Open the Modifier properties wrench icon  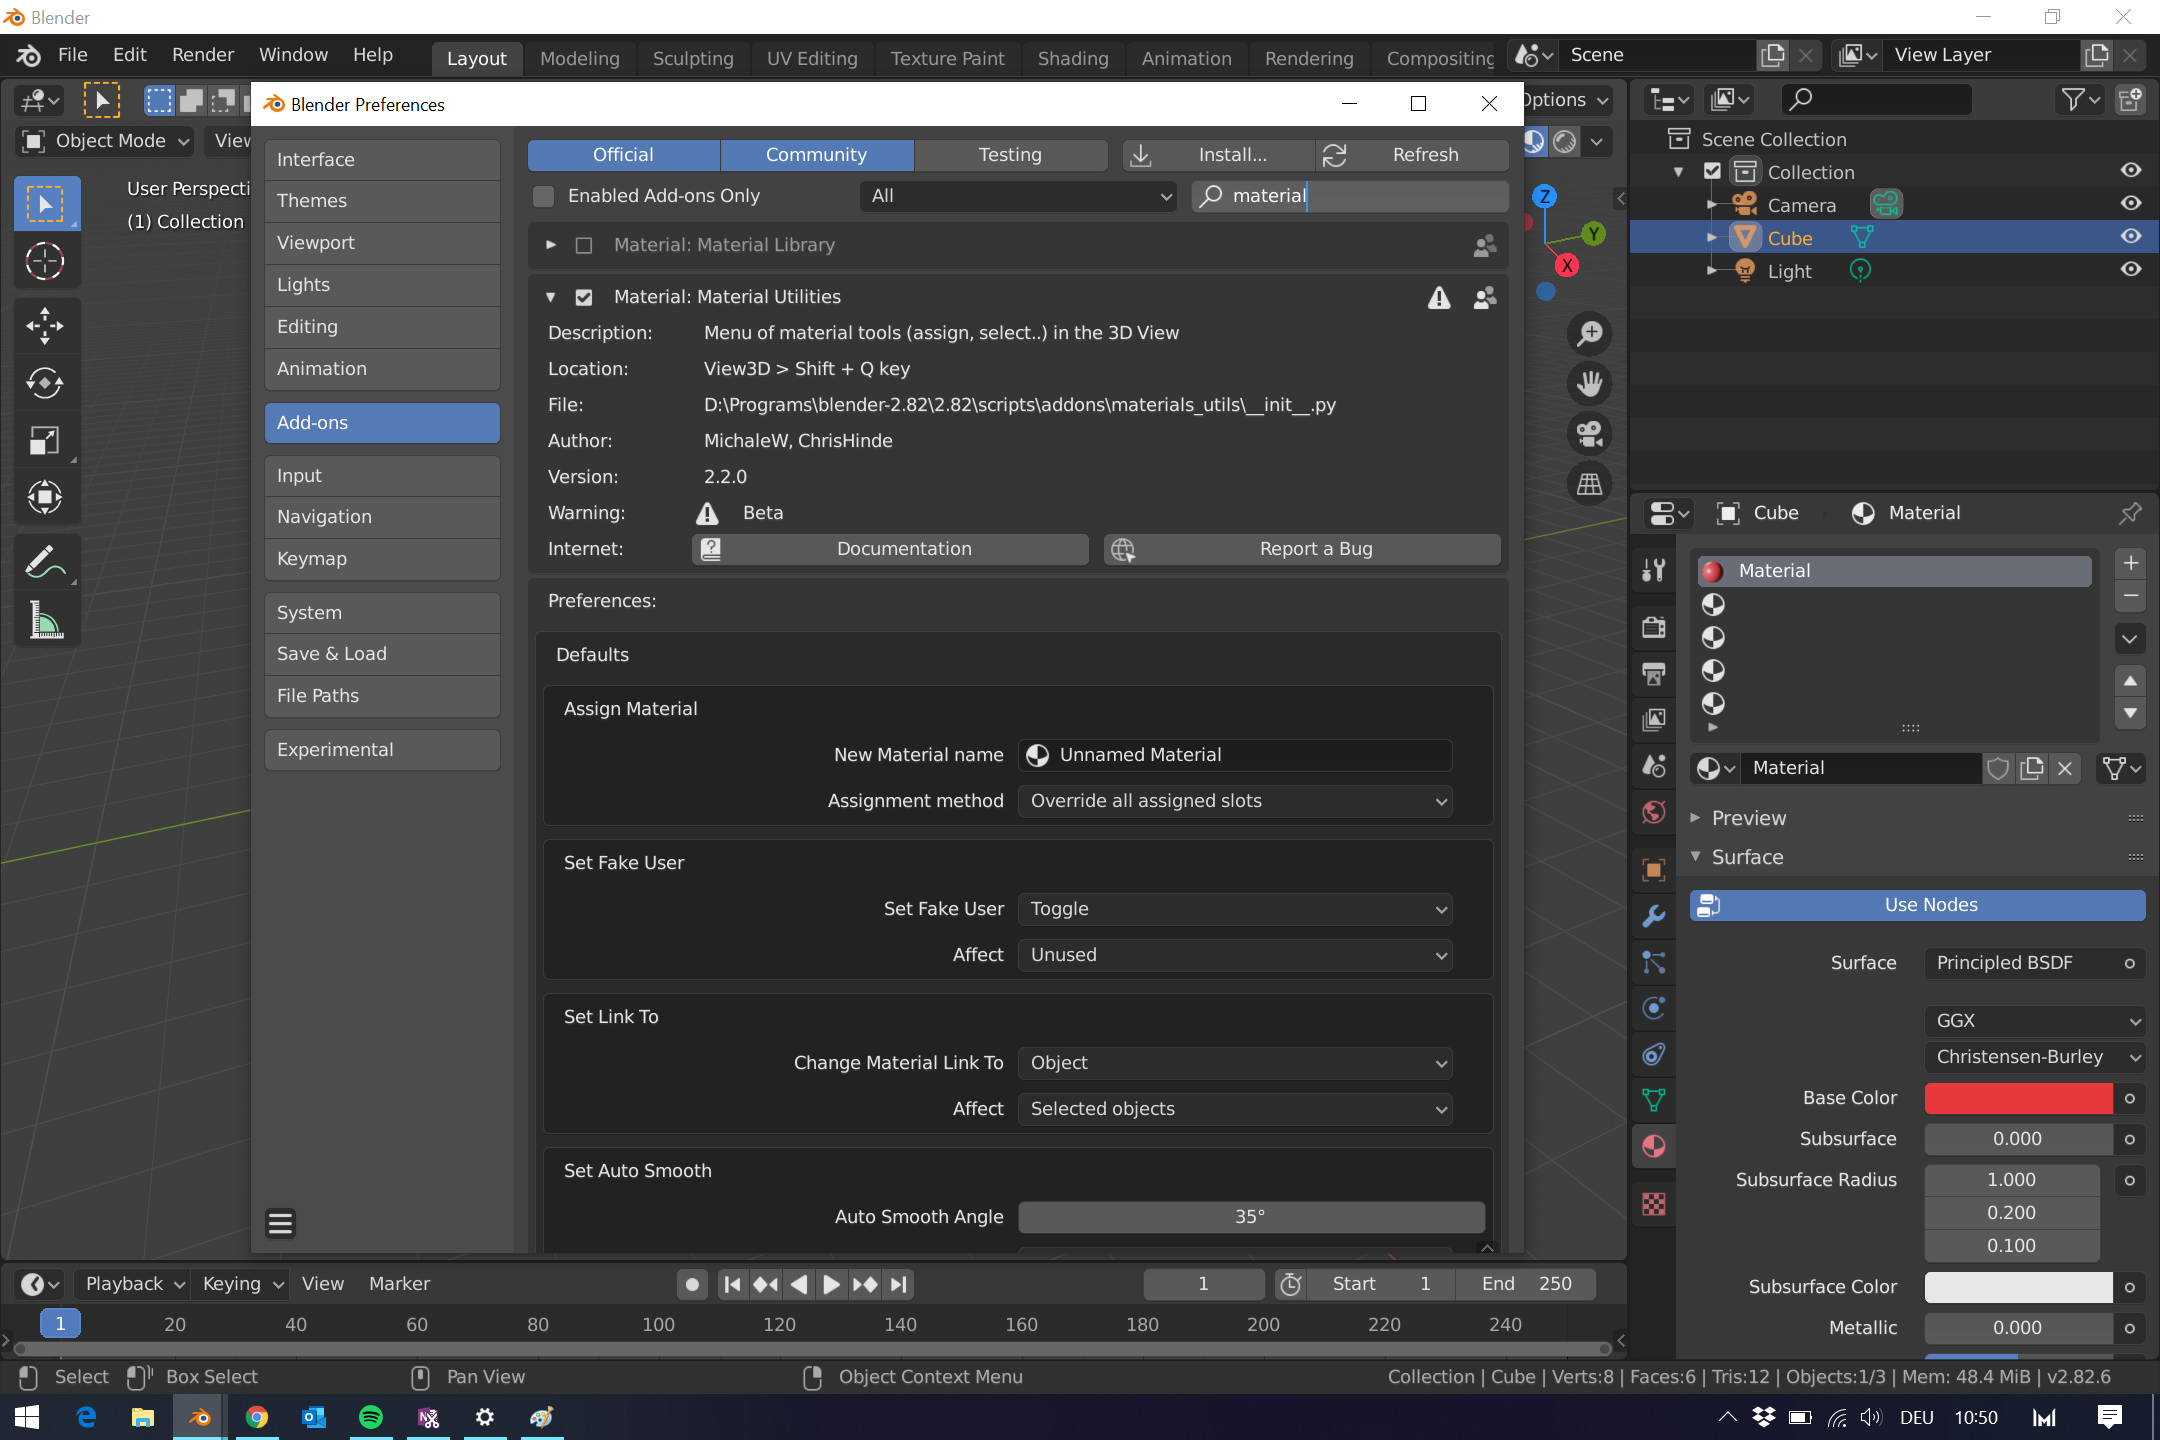pyautogui.click(x=1654, y=915)
